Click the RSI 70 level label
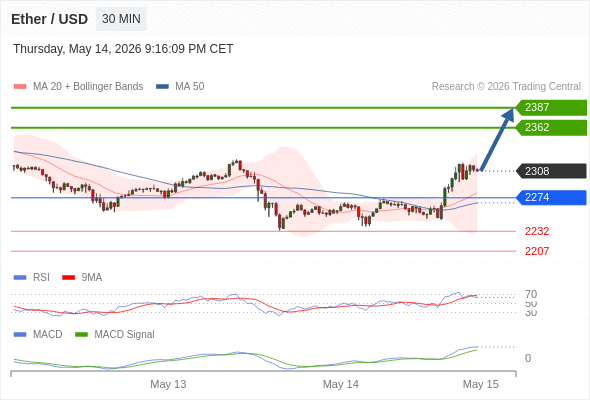The width and height of the screenshot is (590, 400). 531,294
